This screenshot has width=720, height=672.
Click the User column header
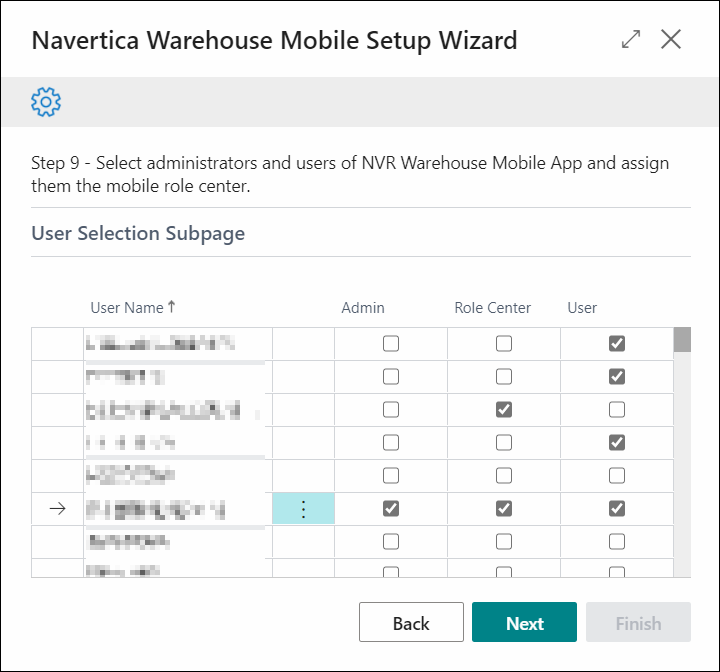pyautogui.click(x=582, y=307)
